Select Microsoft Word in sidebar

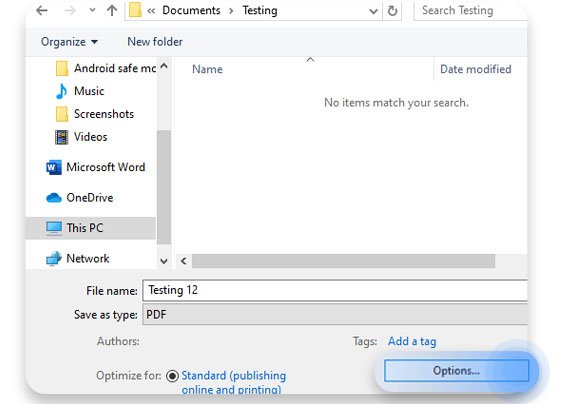pyautogui.click(x=95, y=167)
